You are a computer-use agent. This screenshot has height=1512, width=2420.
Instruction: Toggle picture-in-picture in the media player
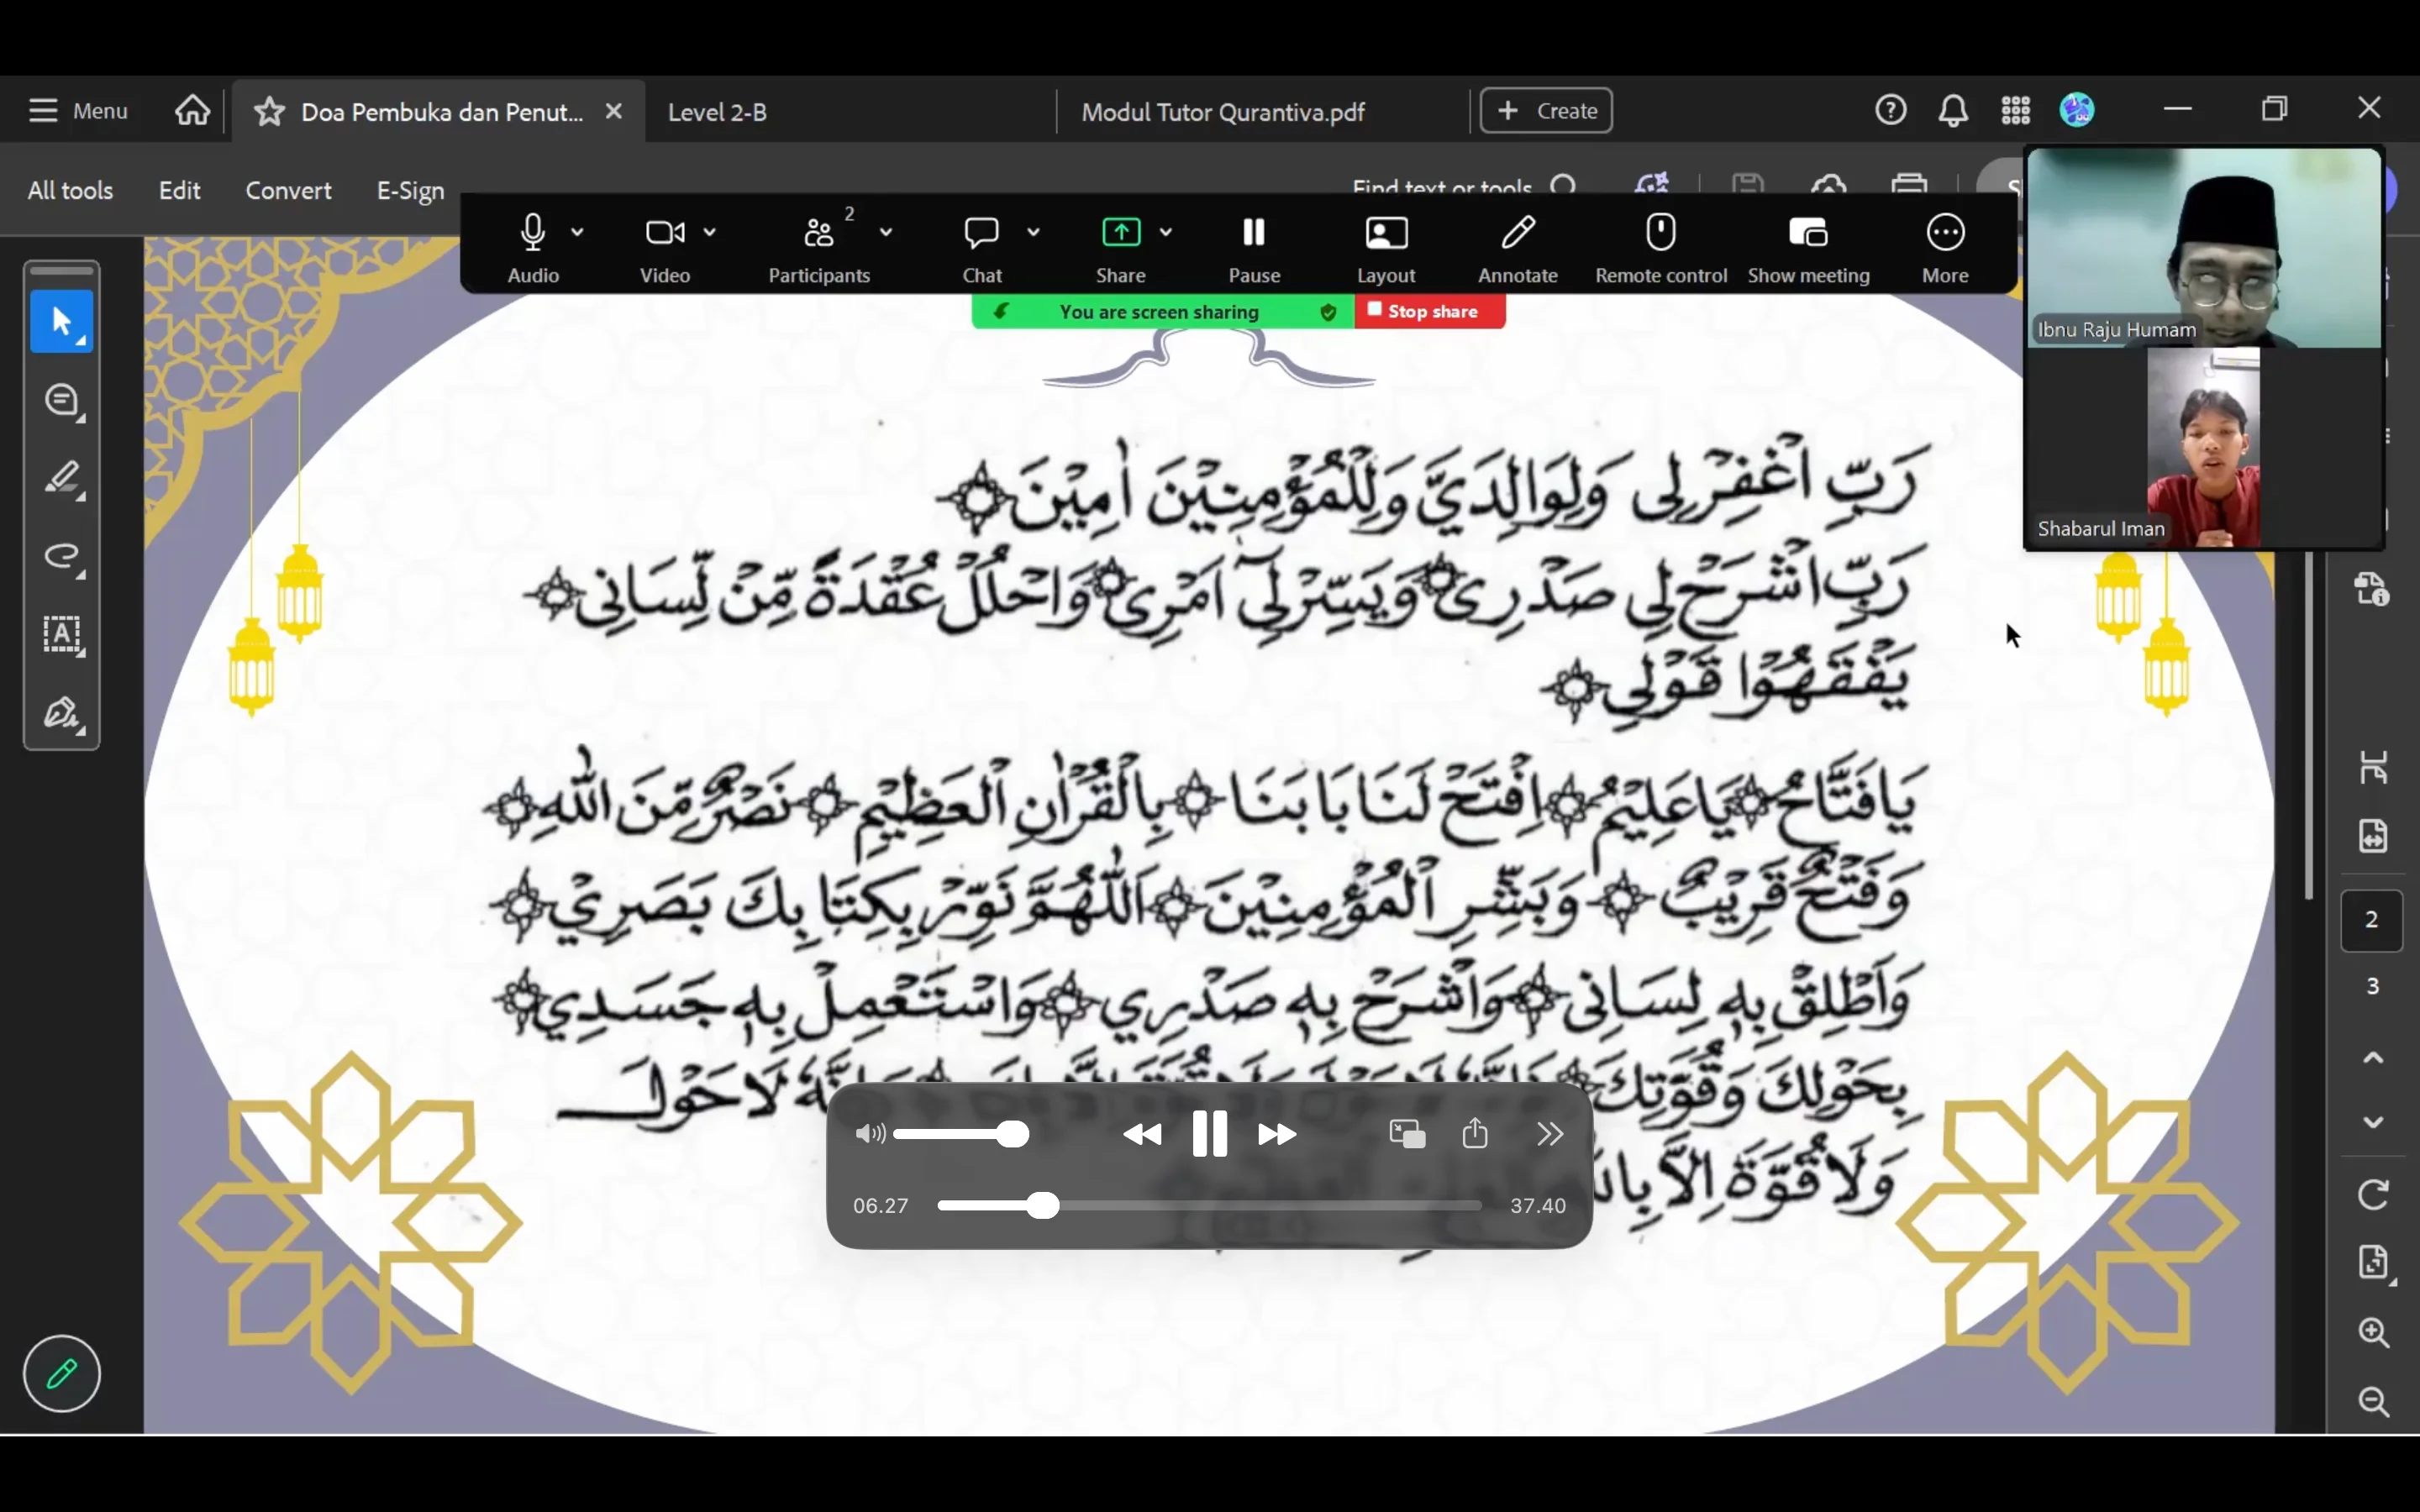pyautogui.click(x=1407, y=1134)
